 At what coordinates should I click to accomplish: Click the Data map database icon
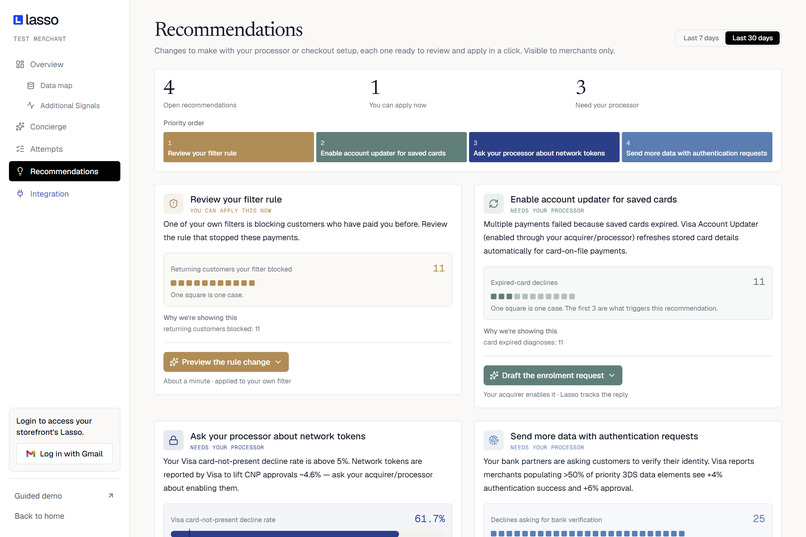pos(31,85)
